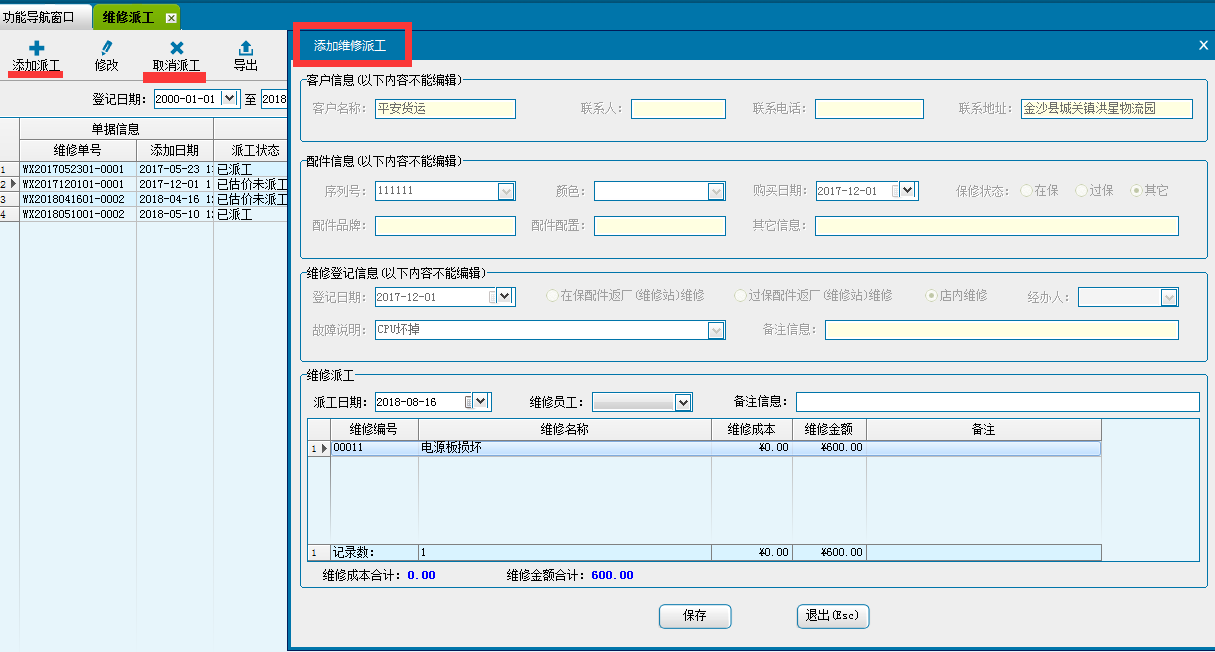Switch to the 维修派工 tab
Screen dimensions: 1215x652
pyautogui.click(x=127, y=18)
